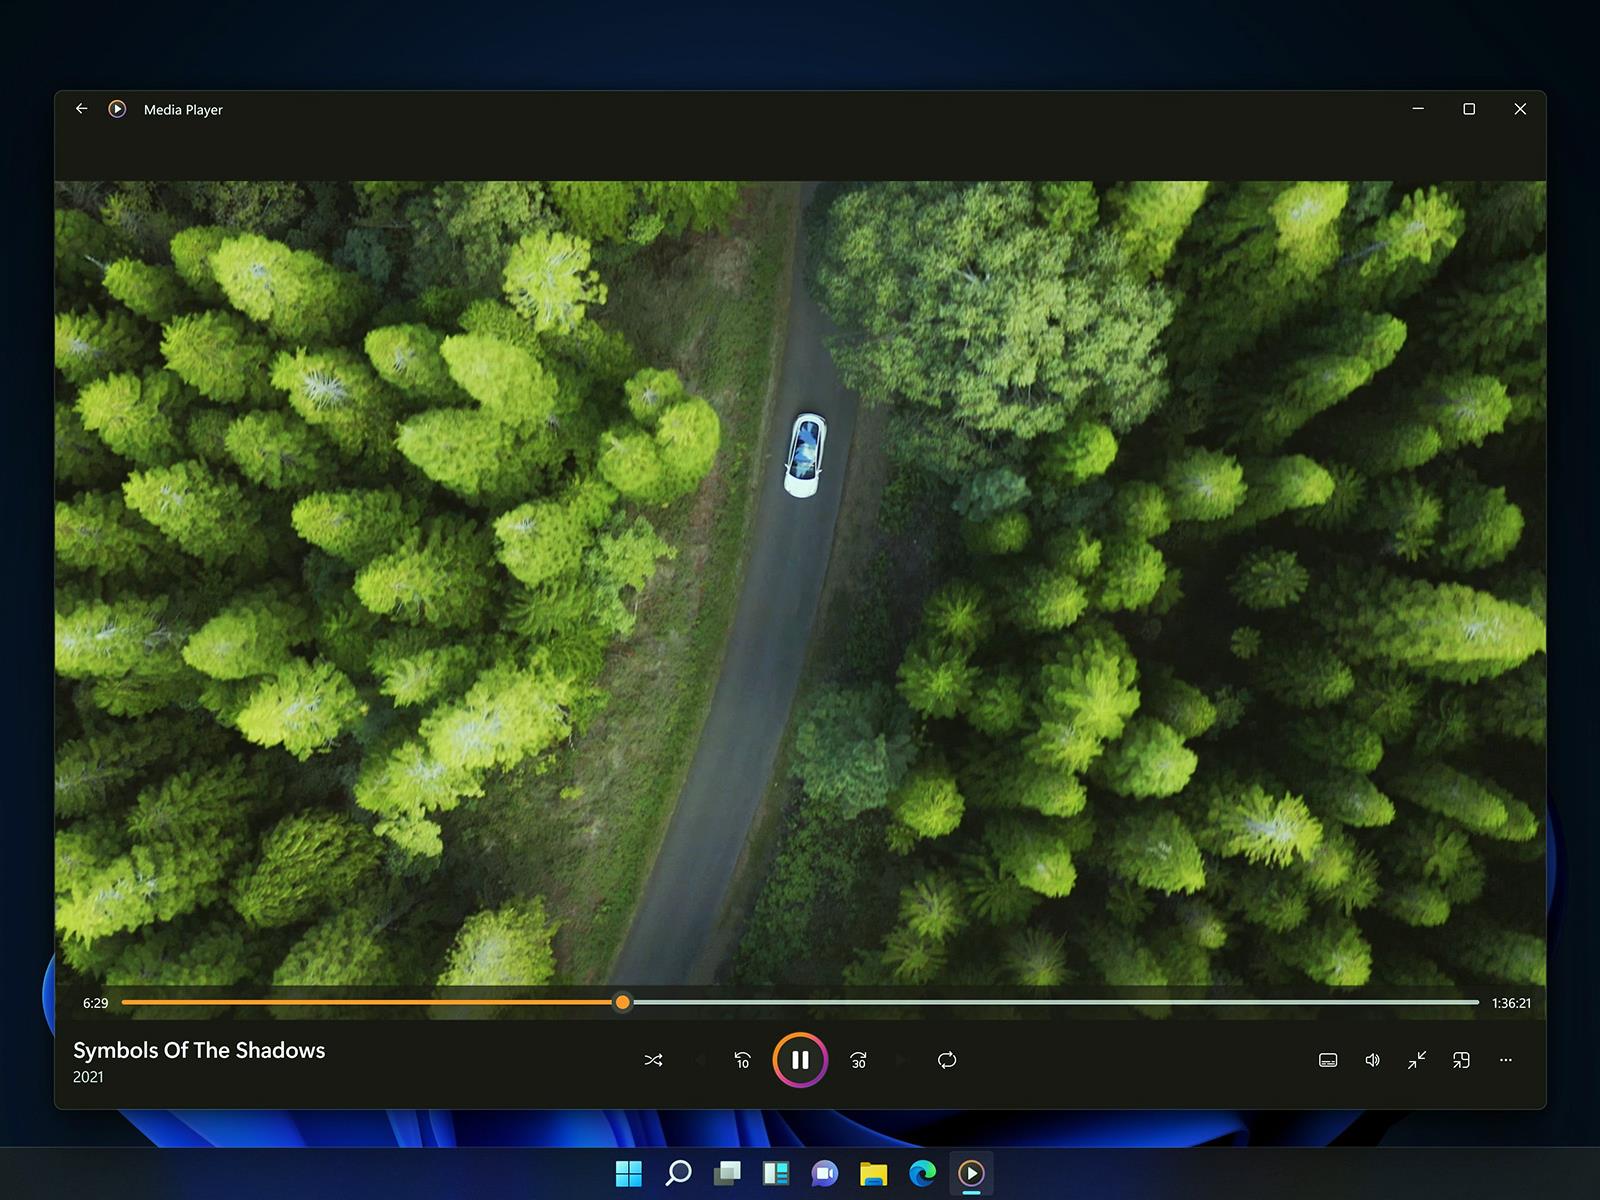
Task: Launch Microsoft Edge from the taskbar
Action: pos(922,1174)
